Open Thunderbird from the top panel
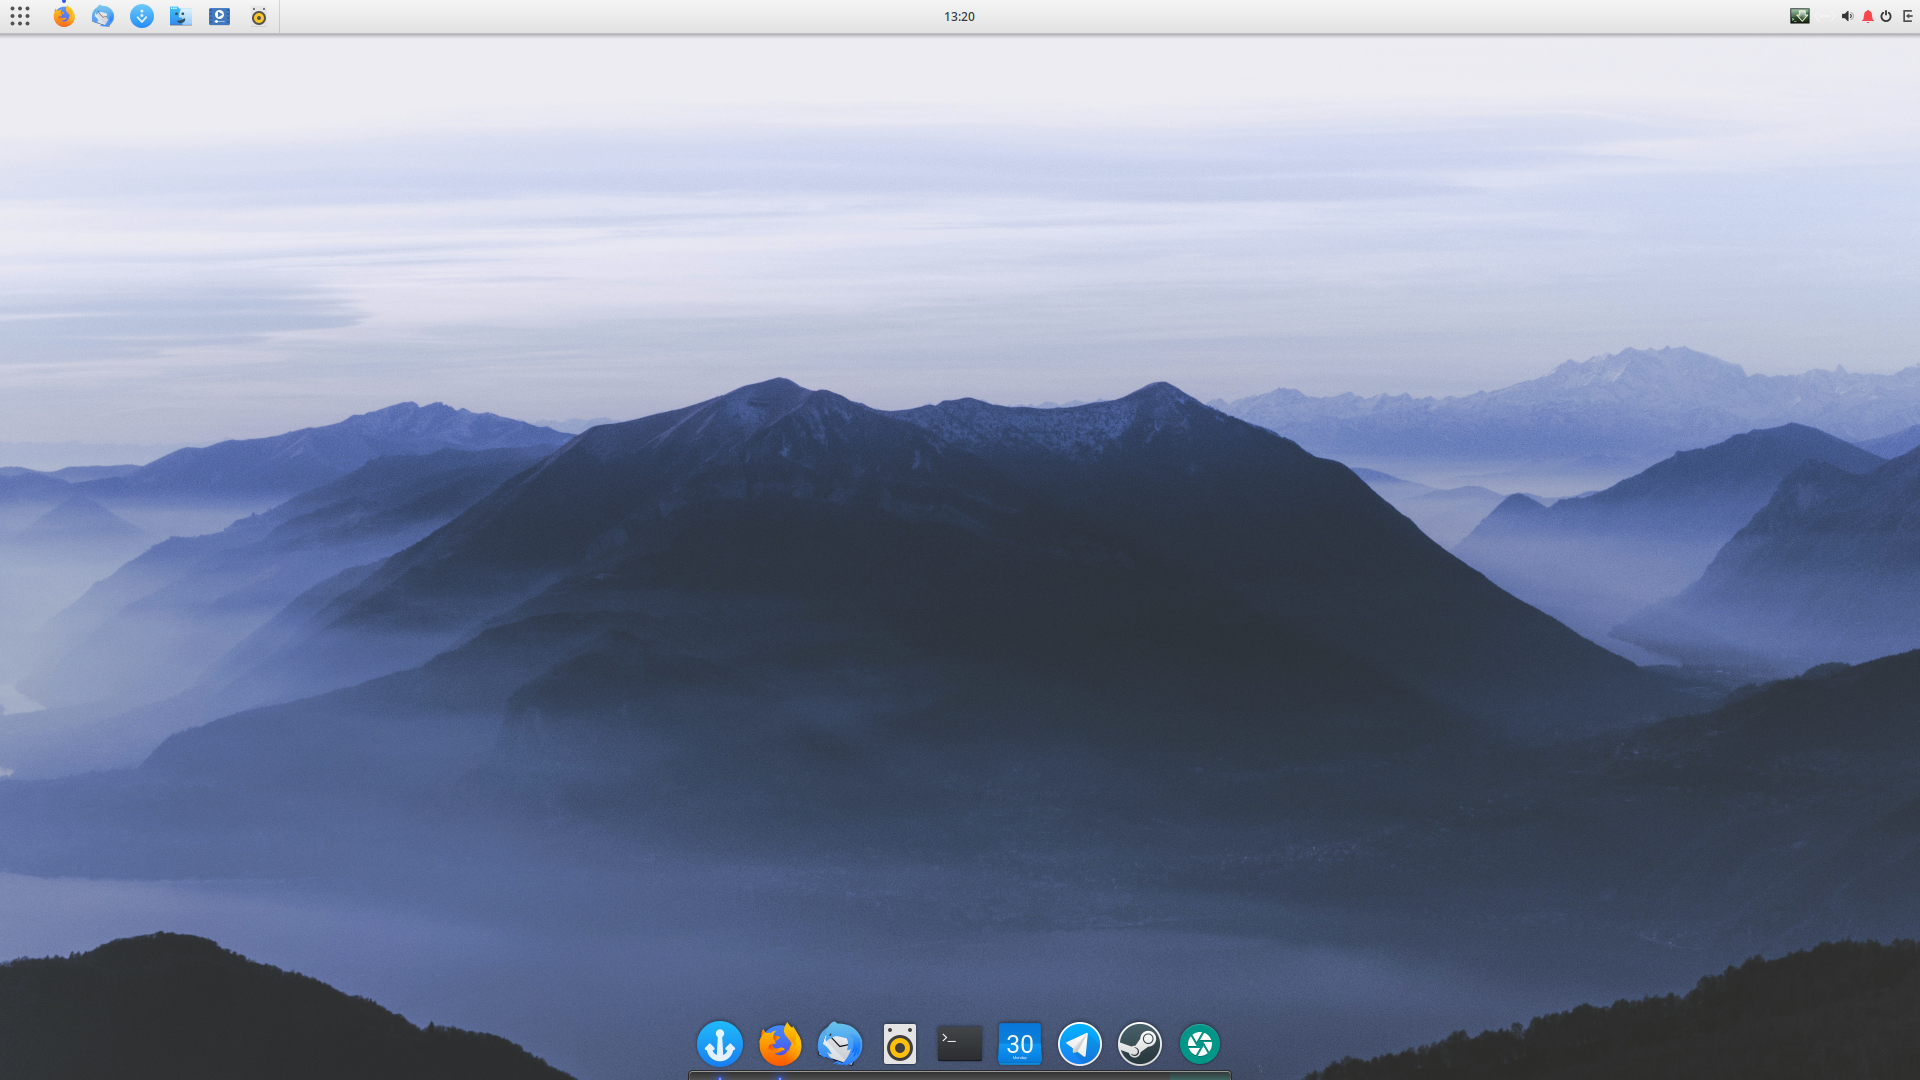 (102, 16)
